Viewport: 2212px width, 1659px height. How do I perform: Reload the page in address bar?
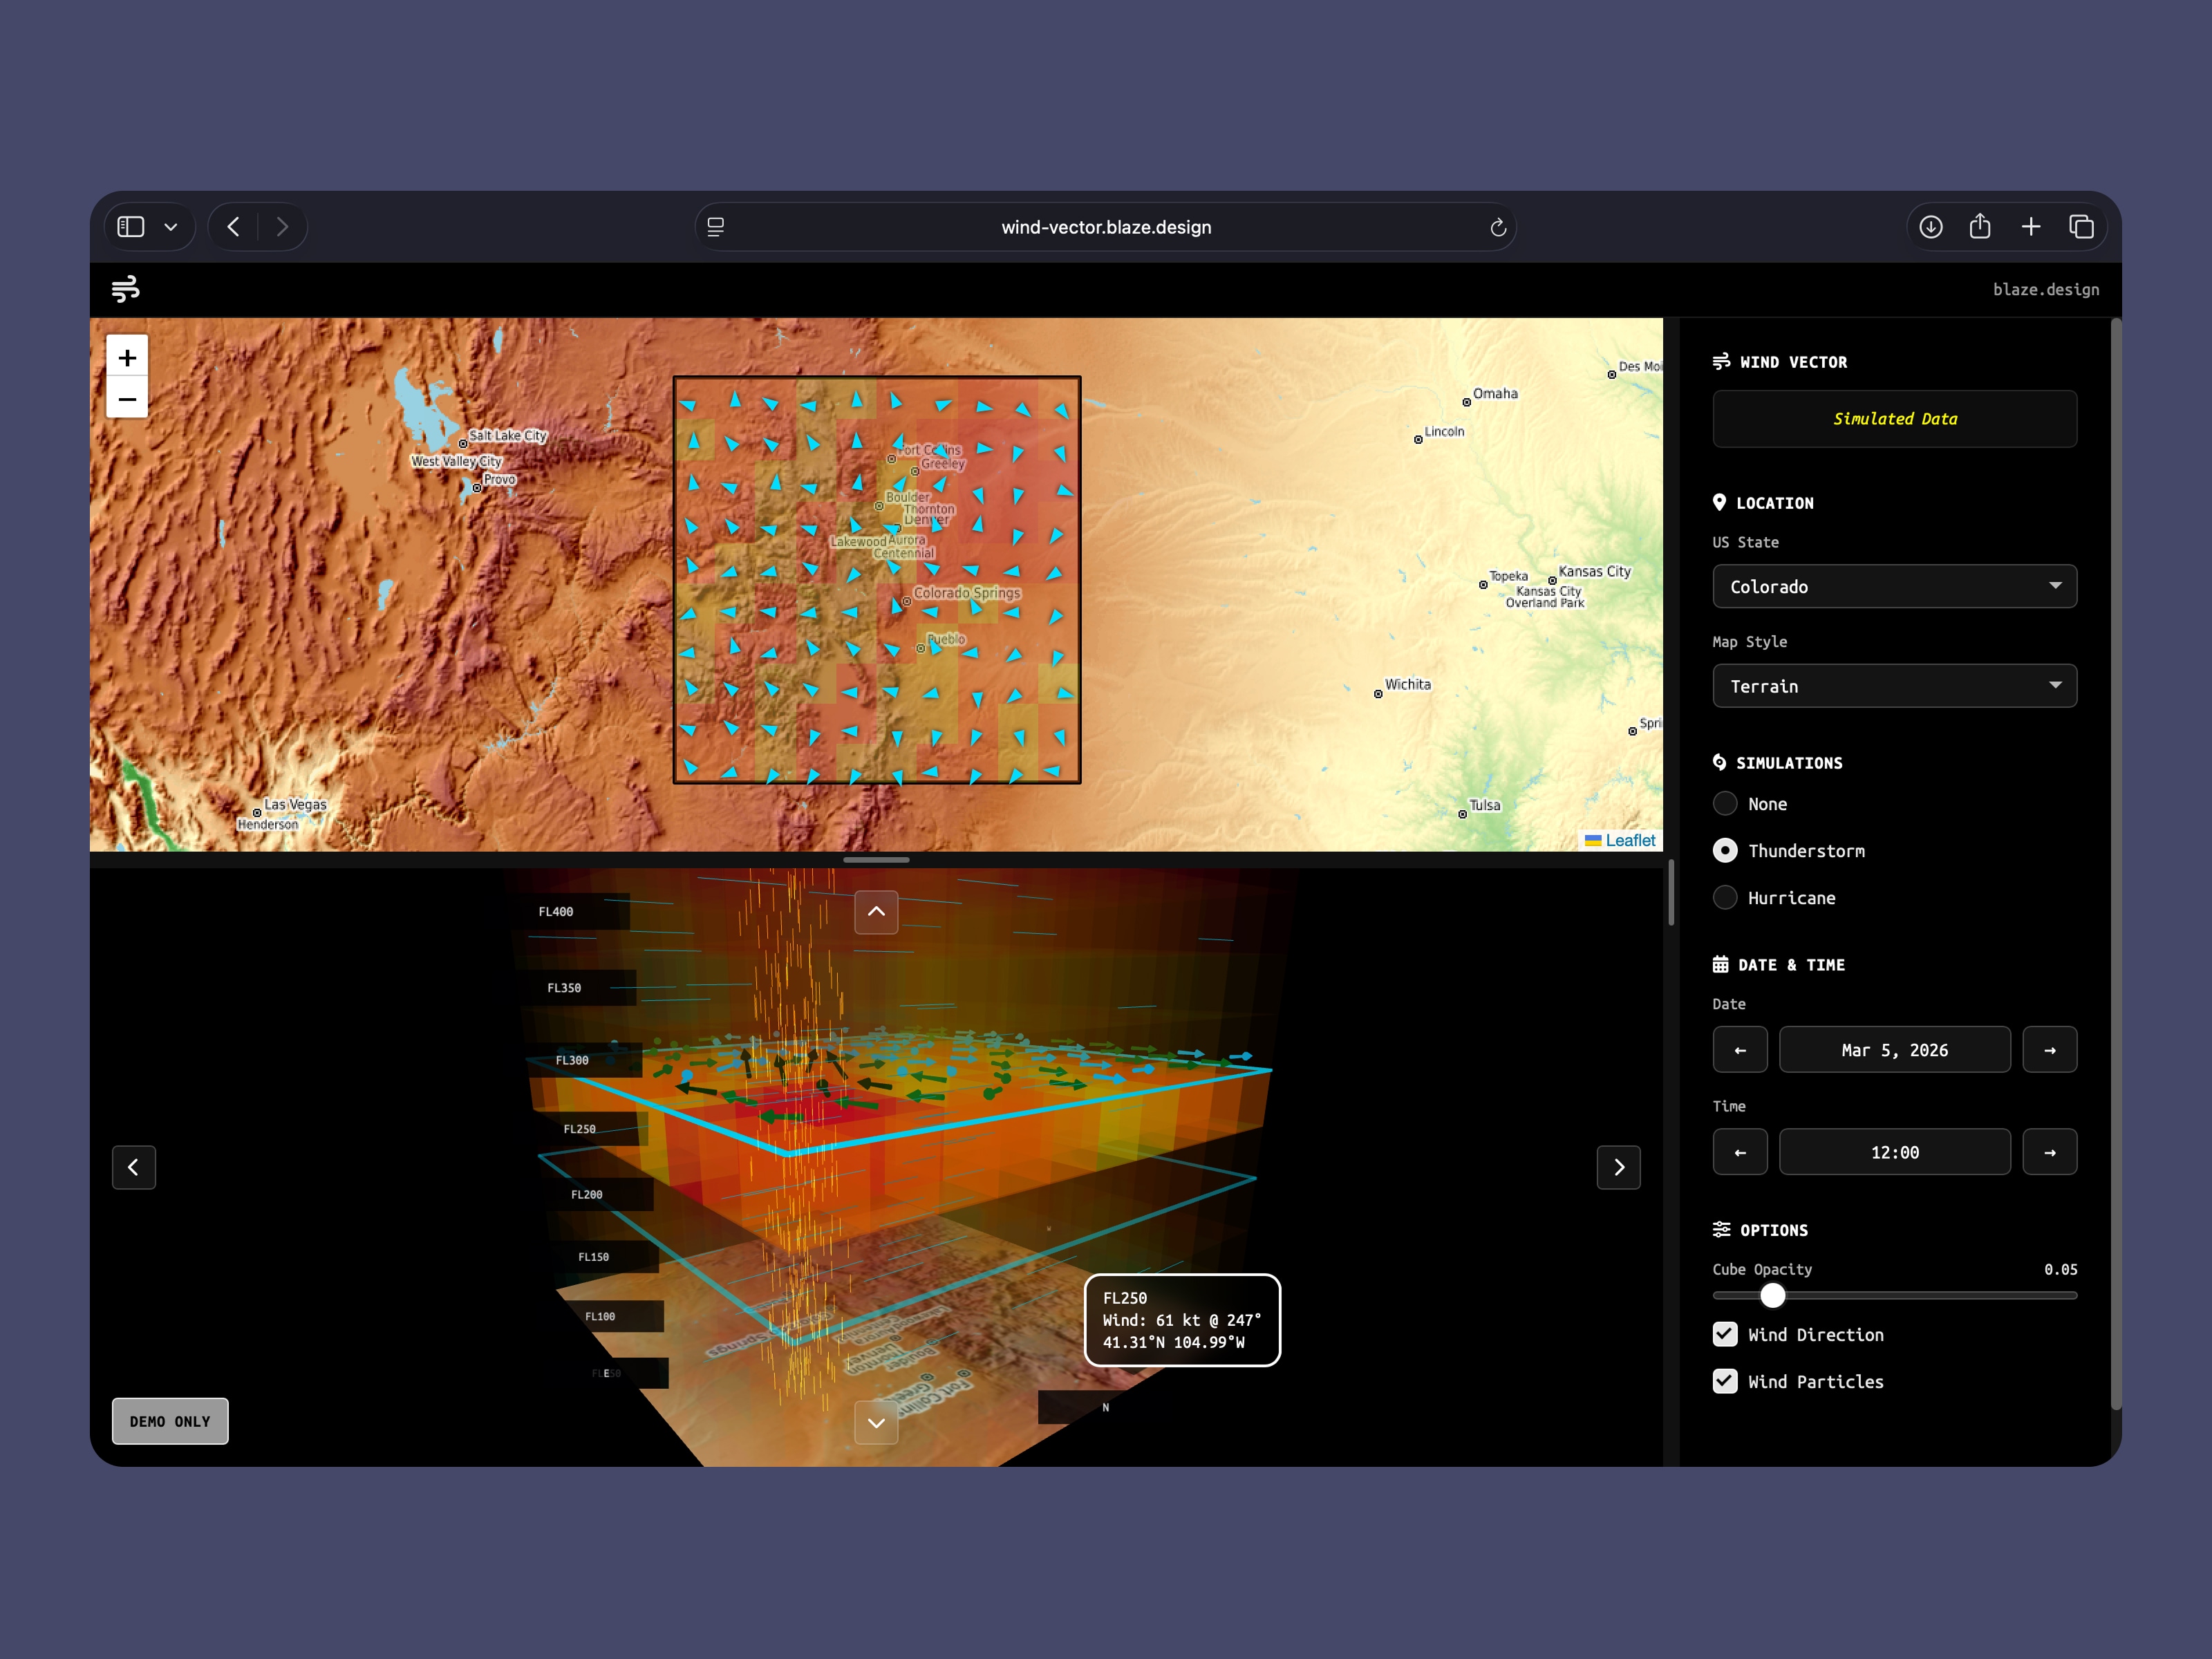pos(1497,228)
